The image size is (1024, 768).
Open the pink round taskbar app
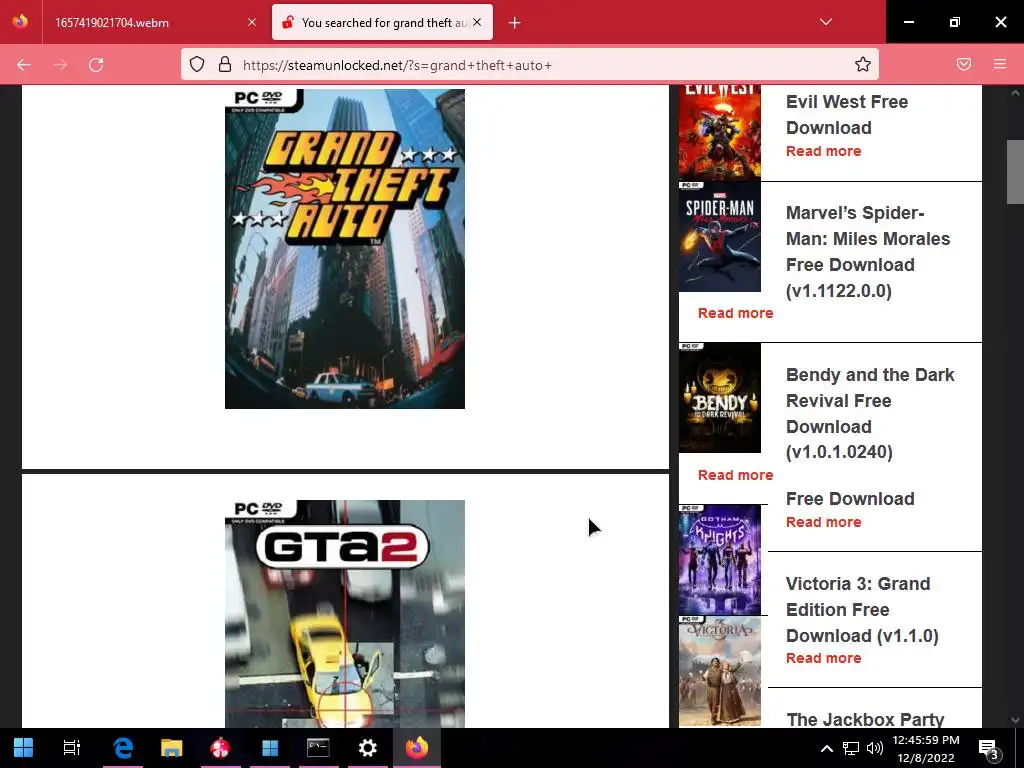[x=220, y=748]
